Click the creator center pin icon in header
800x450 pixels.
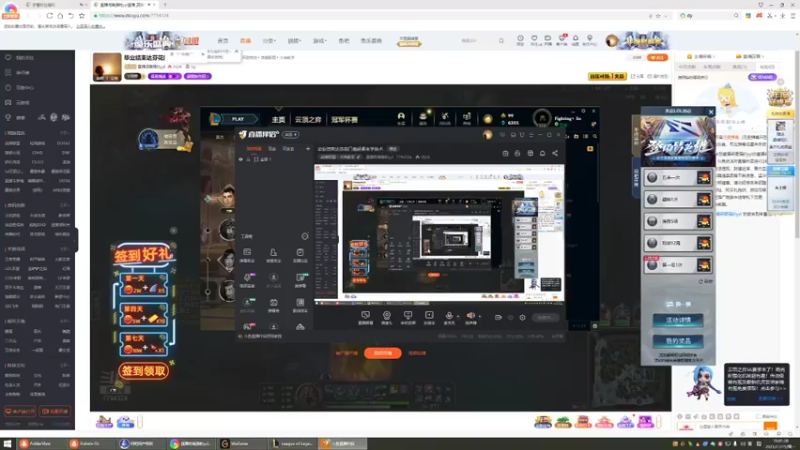590,39
